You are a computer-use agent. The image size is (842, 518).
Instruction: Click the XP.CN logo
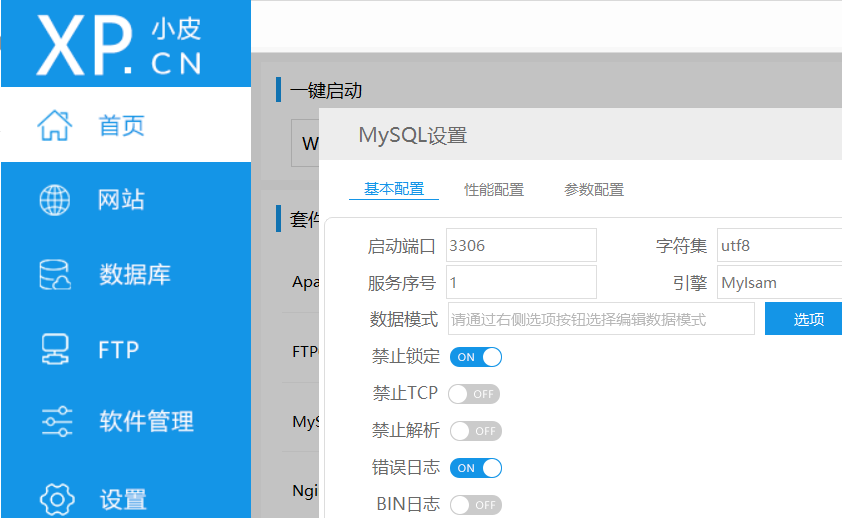coord(119,45)
